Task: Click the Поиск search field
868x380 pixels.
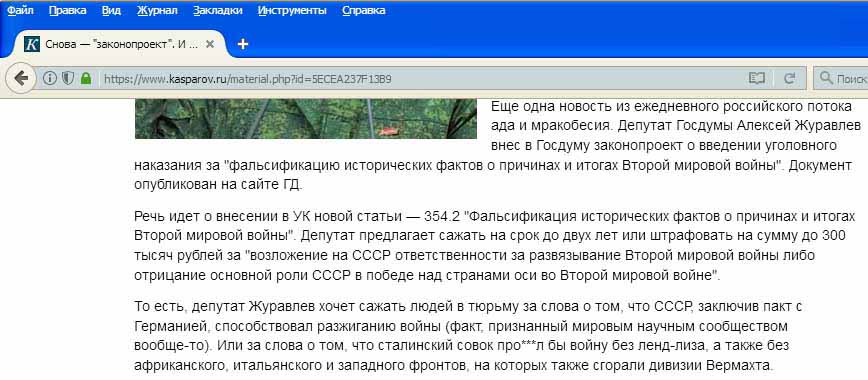Action: [840, 79]
